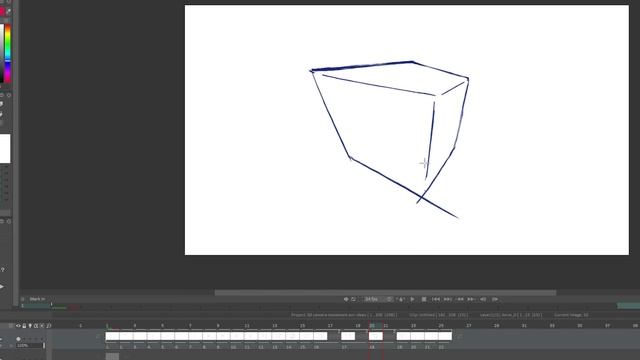The width and height of the screenshot is (640, 360).
Task: Select the first frame cell in timeline
Action: click(x=112, y=336)
